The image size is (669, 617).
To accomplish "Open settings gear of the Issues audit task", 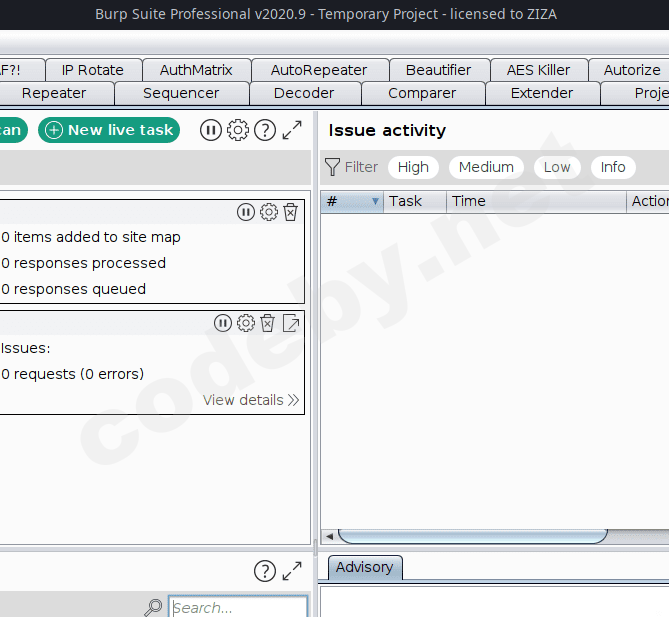I will pyautogui.click(x=246, y=323).
